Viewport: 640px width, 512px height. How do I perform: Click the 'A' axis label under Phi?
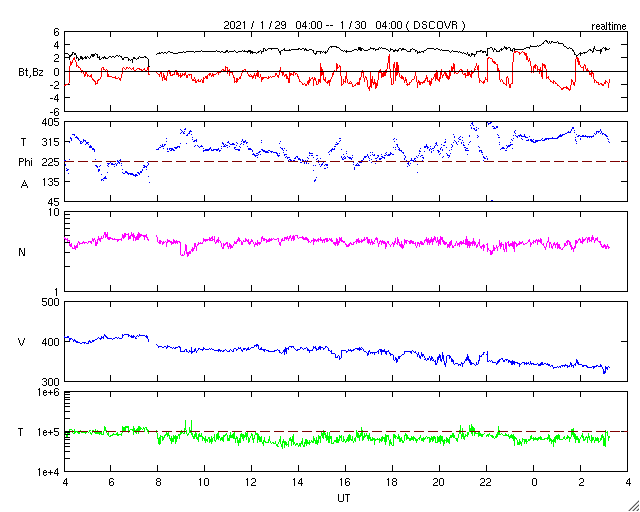tap(25, 184)
